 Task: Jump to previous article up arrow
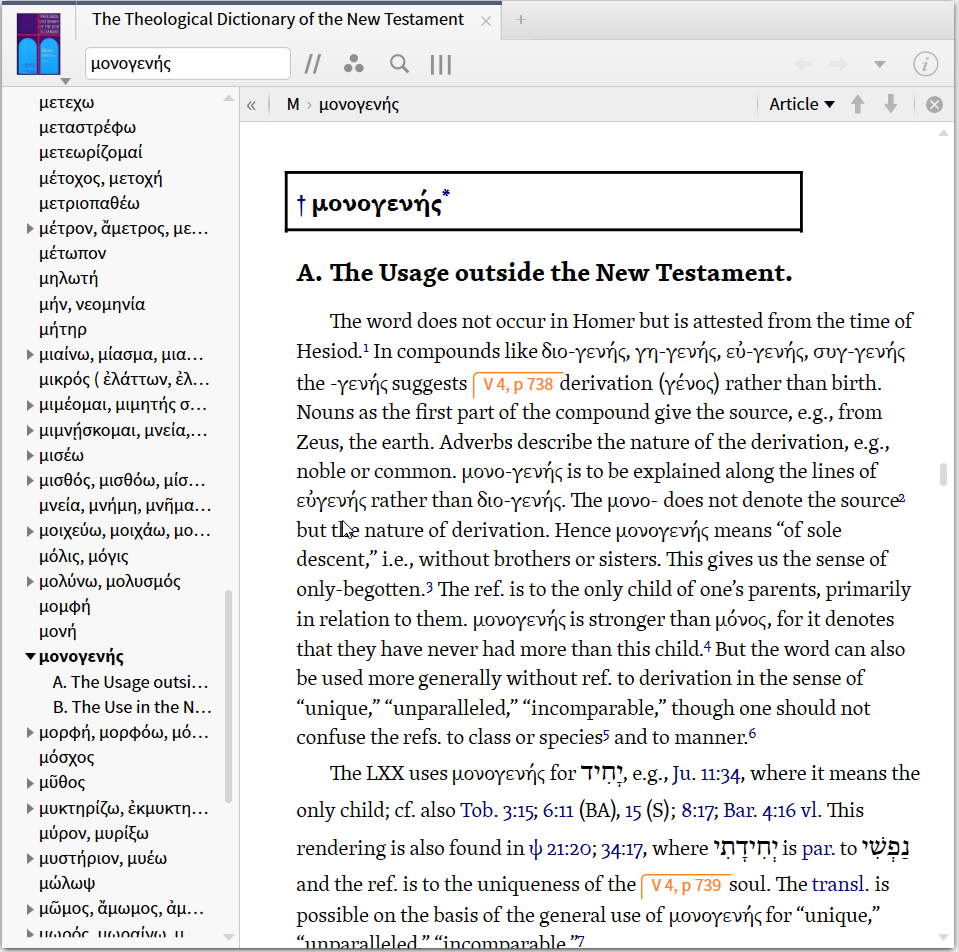point(857,105)
